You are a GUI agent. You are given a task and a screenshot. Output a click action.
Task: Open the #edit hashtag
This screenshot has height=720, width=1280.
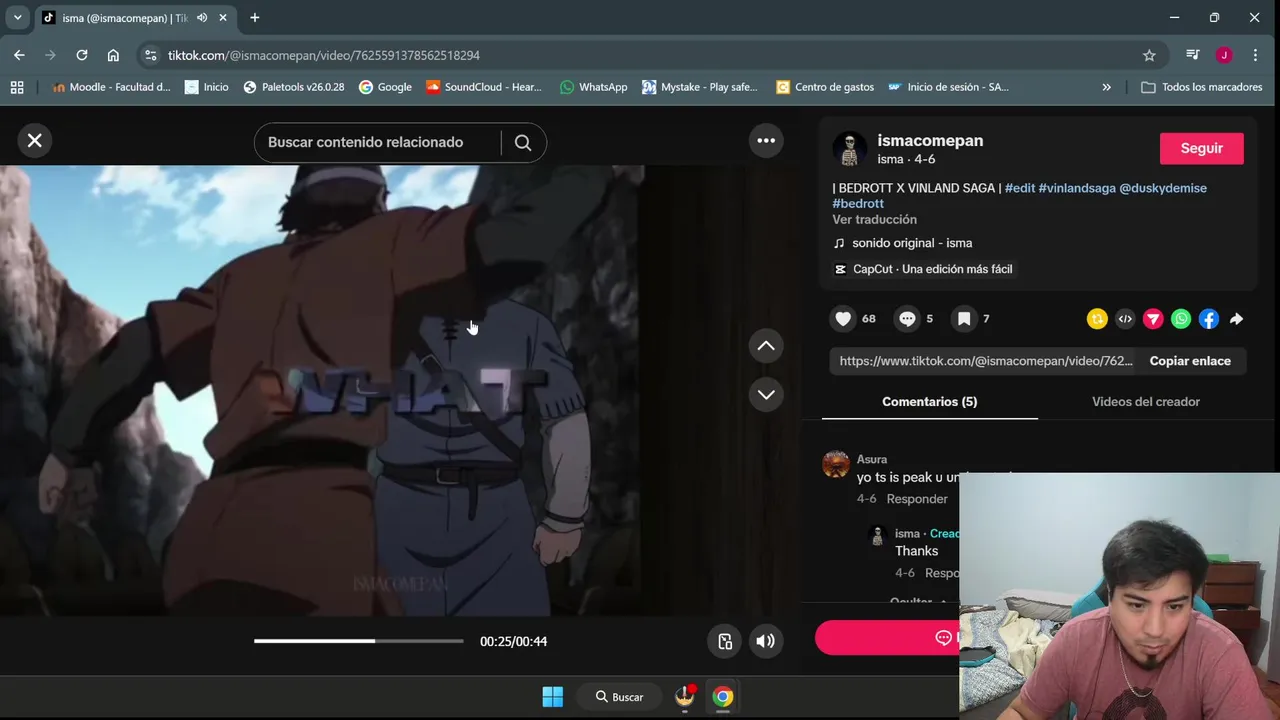coord(1020,188)
